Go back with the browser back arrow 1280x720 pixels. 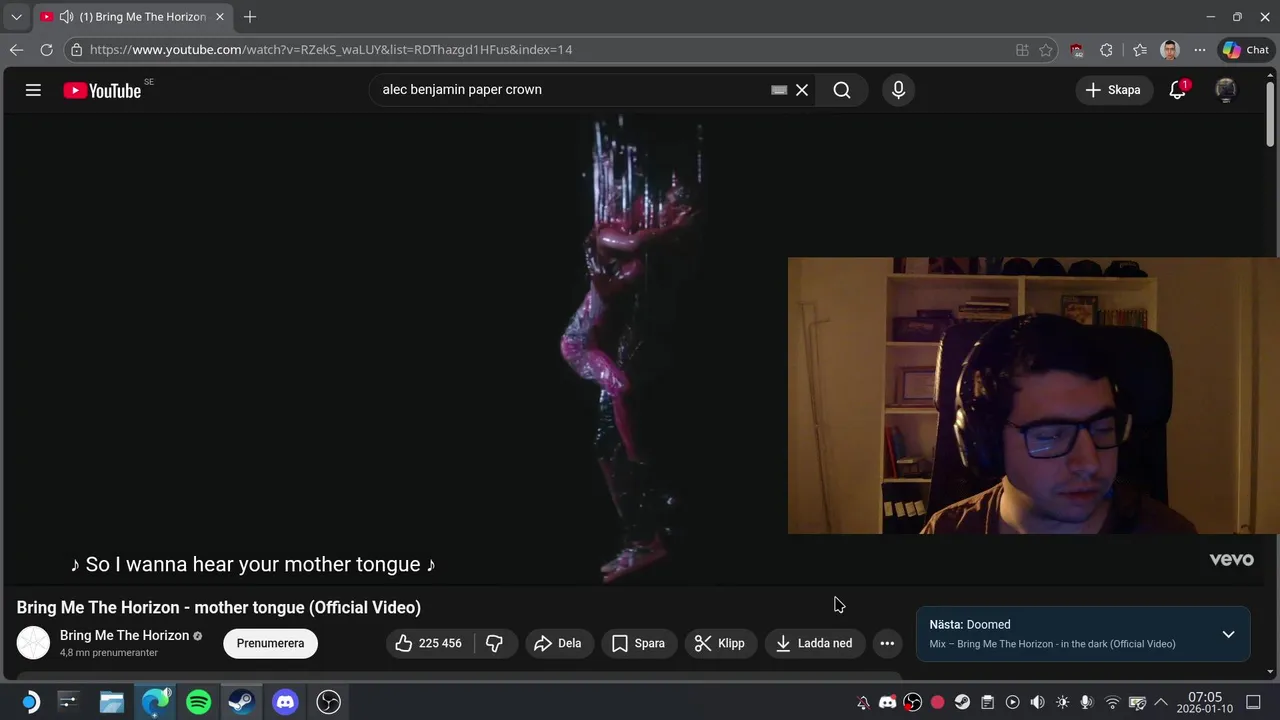point(16,50)
